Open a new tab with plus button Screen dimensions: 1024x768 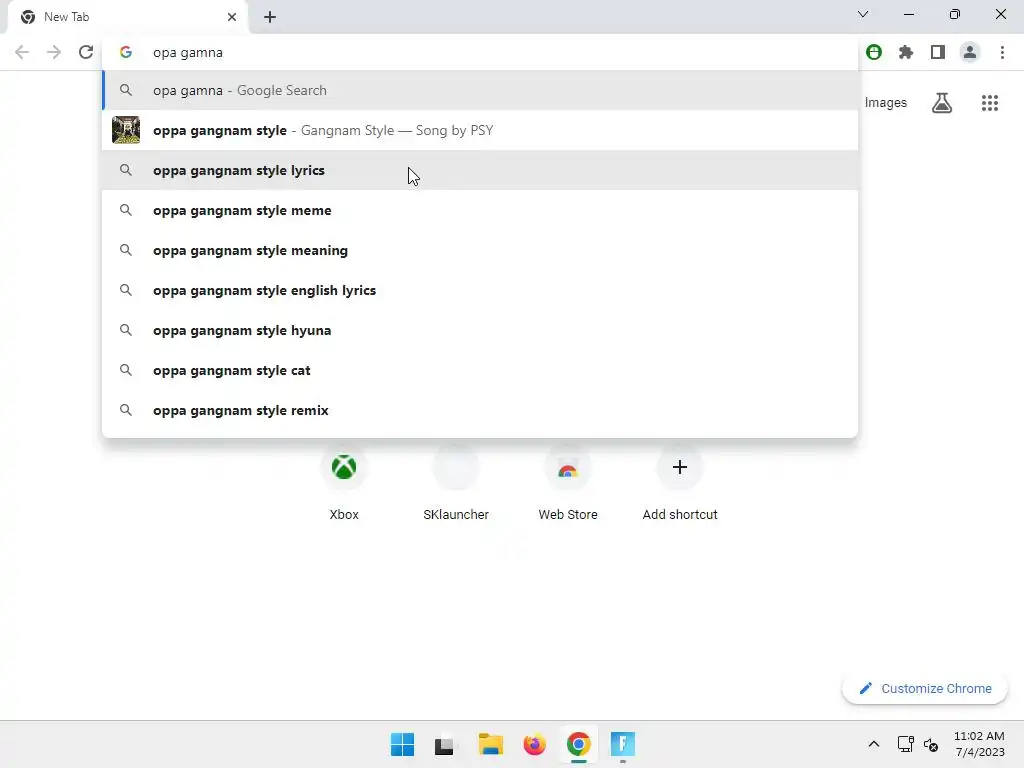[x=270, y=17]
